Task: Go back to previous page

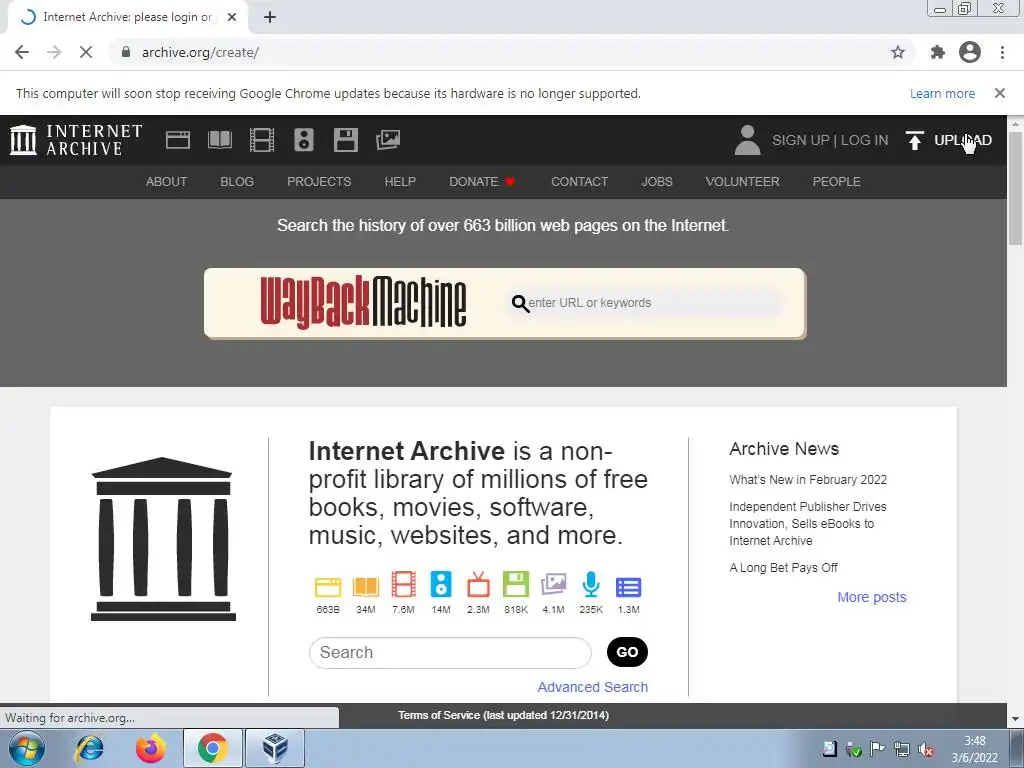Action: [22, 52]
